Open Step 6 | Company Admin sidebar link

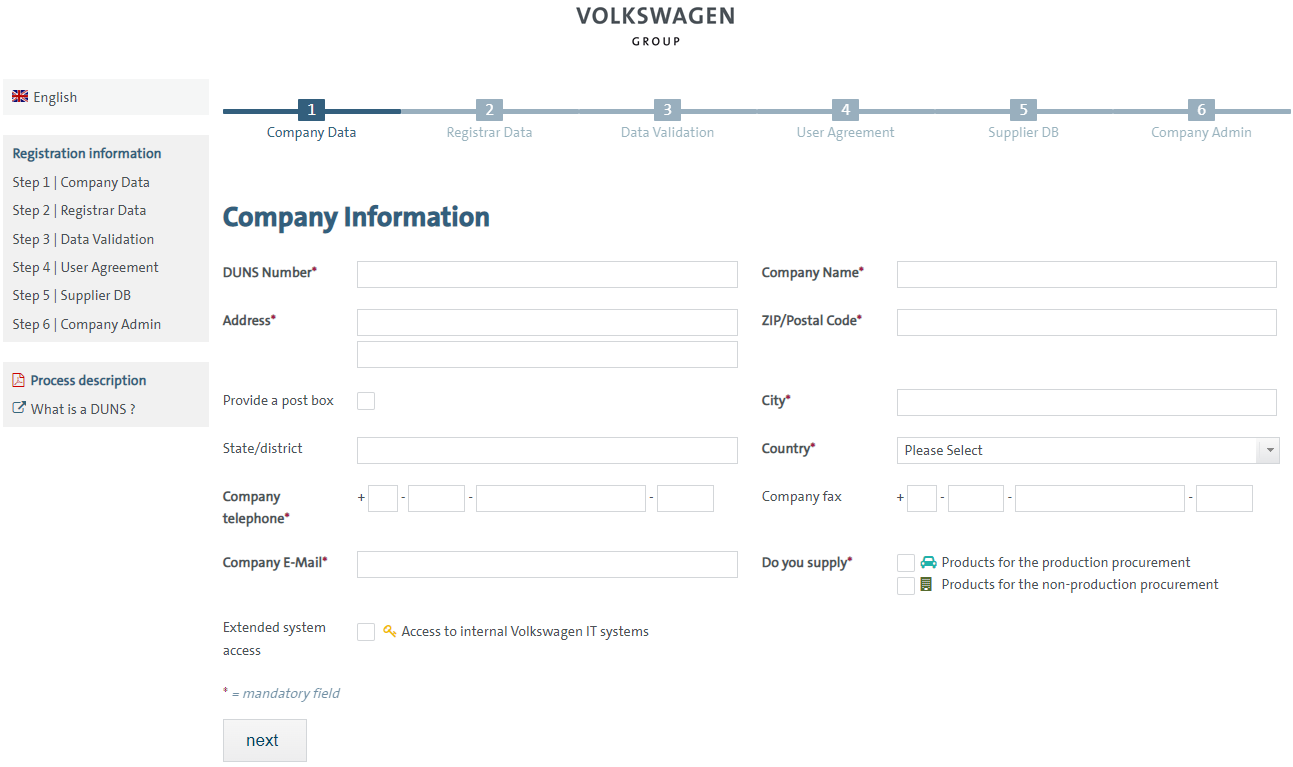pyautogui.click(x=86, y=324)
